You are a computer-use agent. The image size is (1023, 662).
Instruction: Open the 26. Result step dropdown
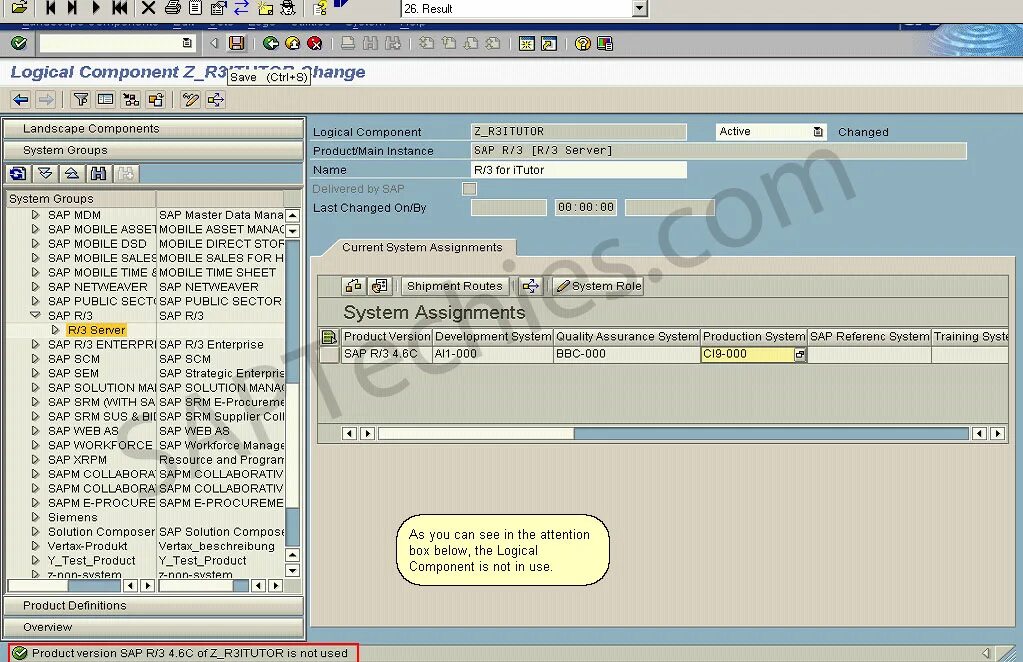[x=640, y=8]
